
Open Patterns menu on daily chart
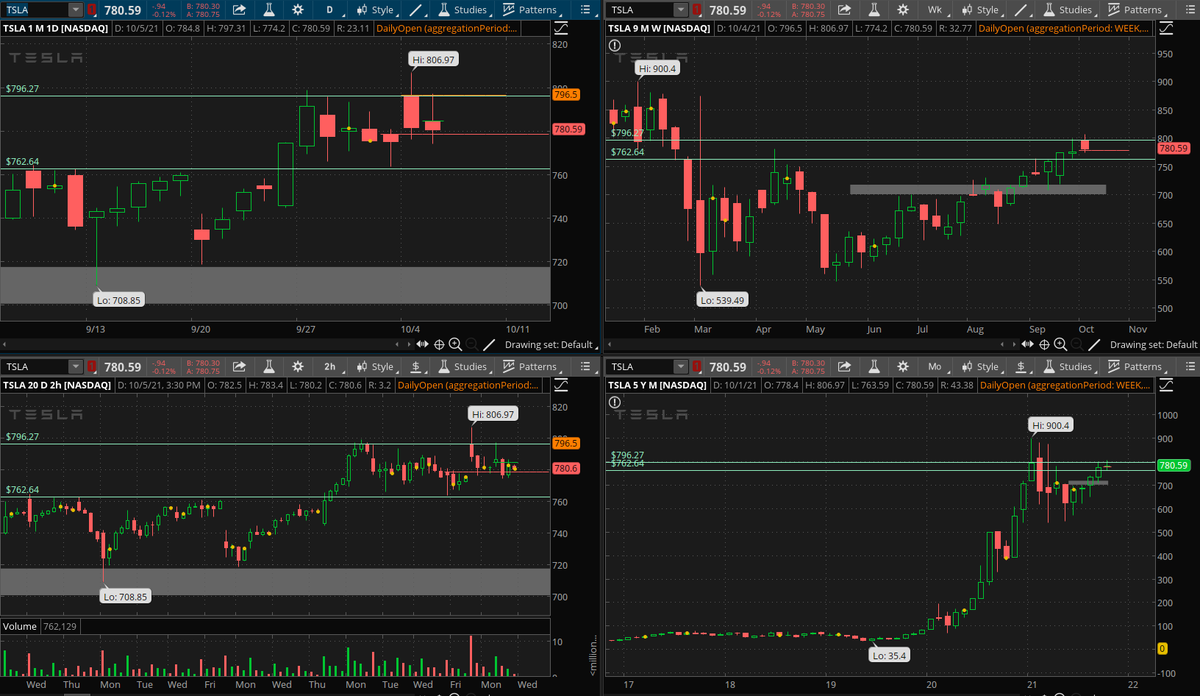pyautogui.click(x=530, y=9)
